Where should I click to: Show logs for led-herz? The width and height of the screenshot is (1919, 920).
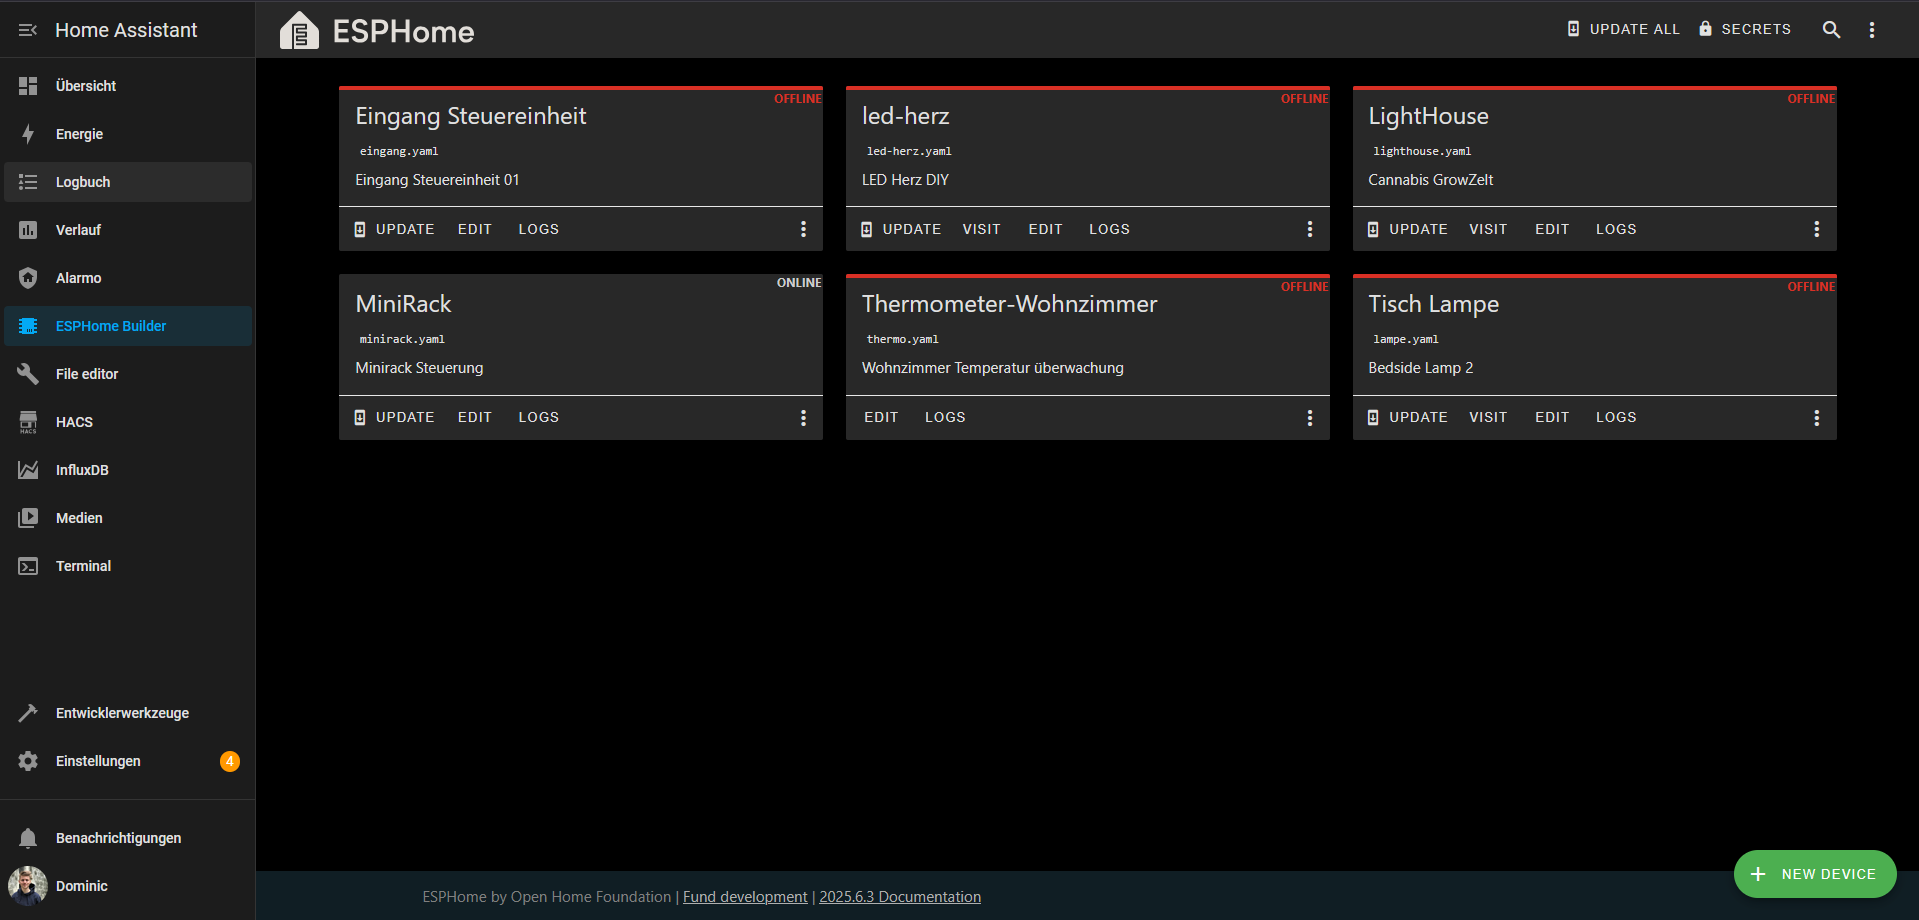[1110, 229]
